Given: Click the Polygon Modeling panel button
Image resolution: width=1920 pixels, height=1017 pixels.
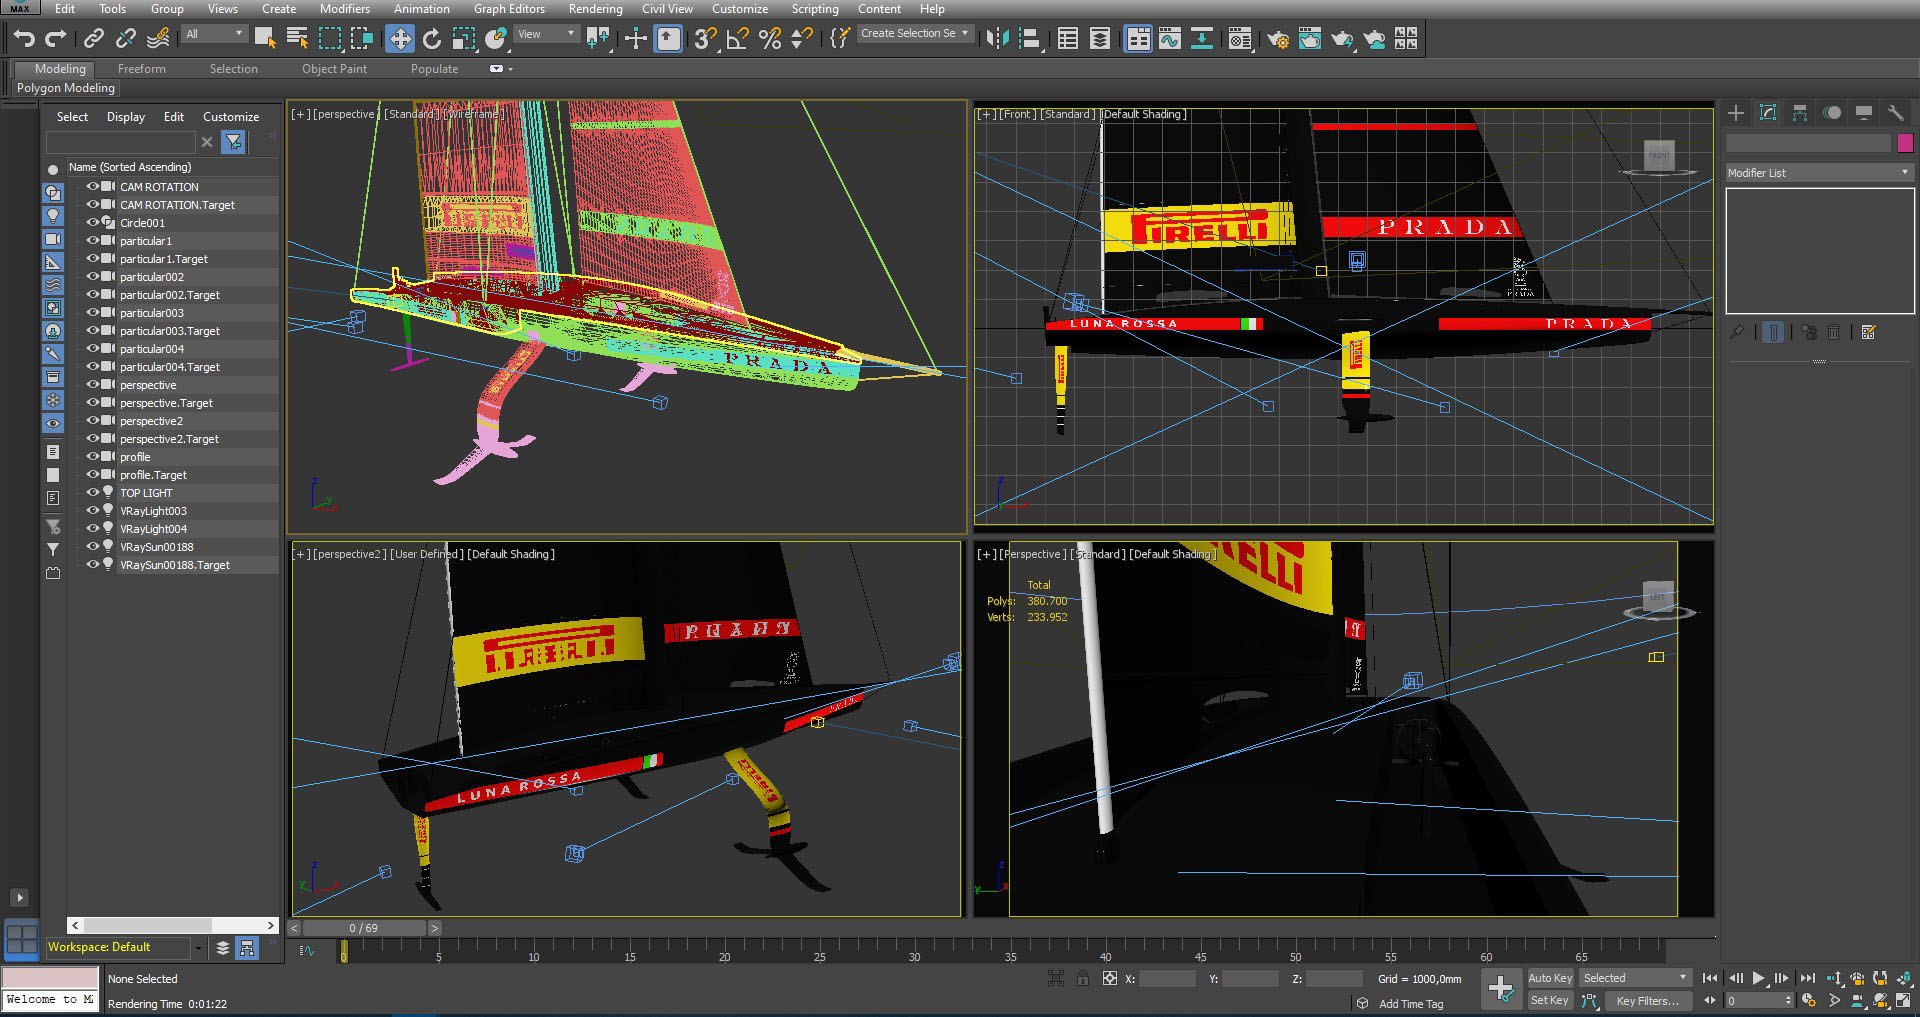Looking at the screenshot, I should (x=66, y=88).
